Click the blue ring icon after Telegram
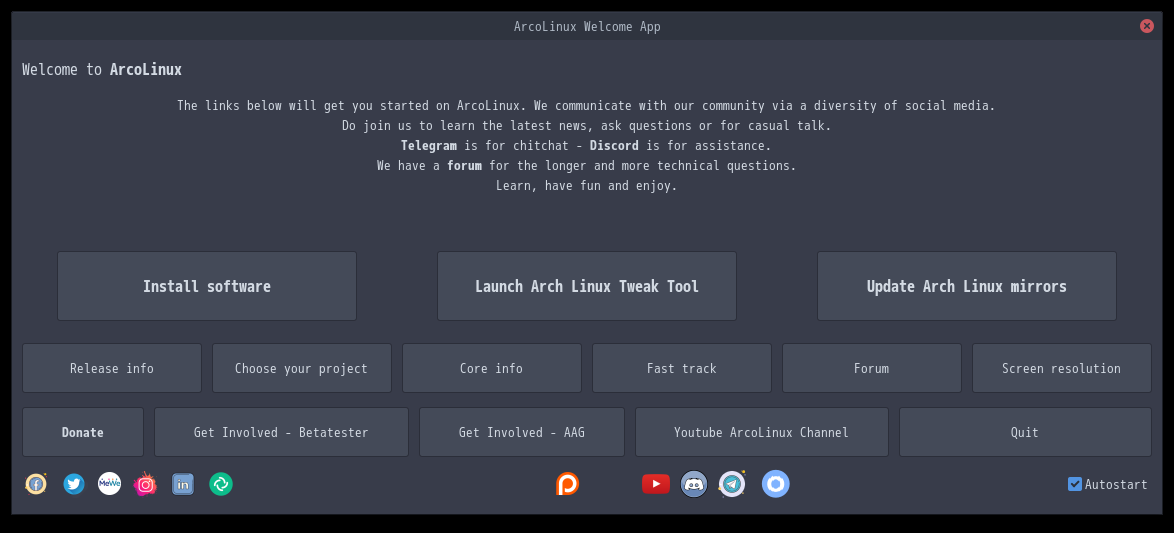The height and width of the screenshot is (533, 1174). (x=776, y=484)
